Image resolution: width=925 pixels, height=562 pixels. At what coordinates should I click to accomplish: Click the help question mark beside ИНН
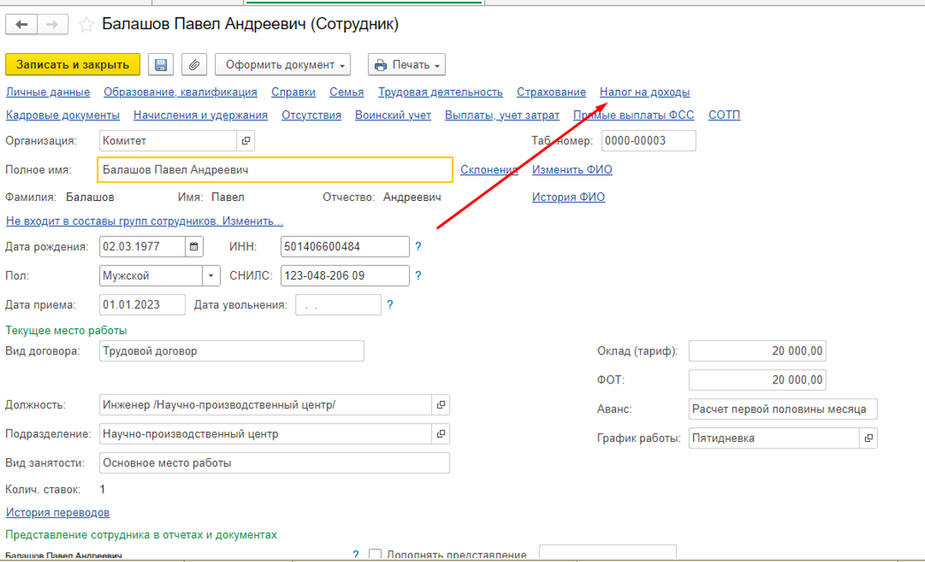(418, 247)
